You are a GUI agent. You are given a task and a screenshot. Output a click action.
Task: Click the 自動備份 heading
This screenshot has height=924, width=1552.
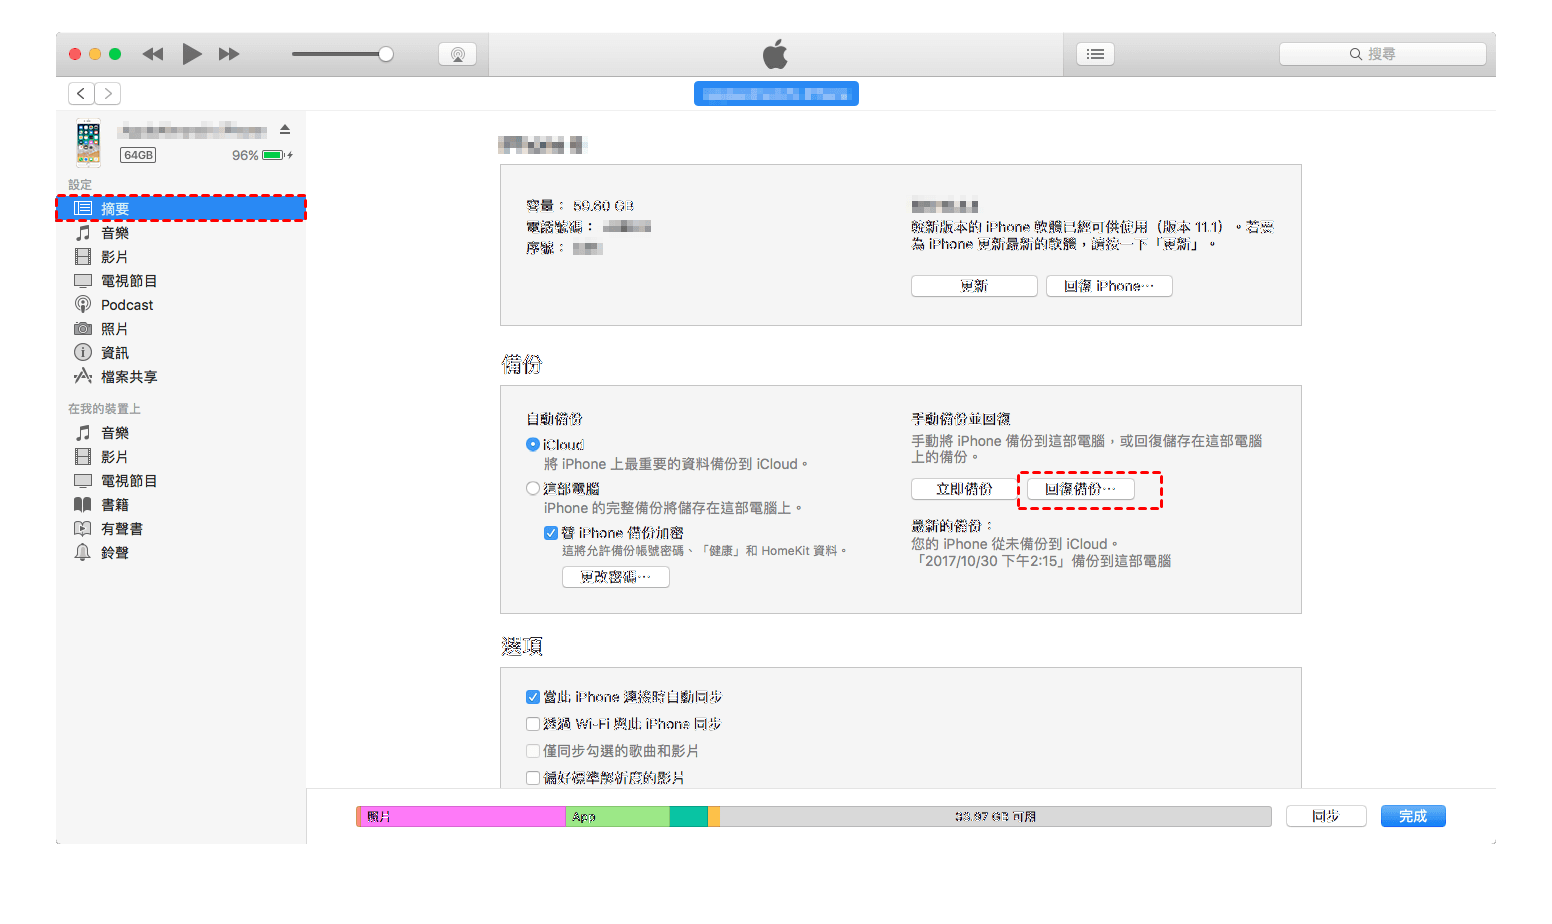pos(554,419)
